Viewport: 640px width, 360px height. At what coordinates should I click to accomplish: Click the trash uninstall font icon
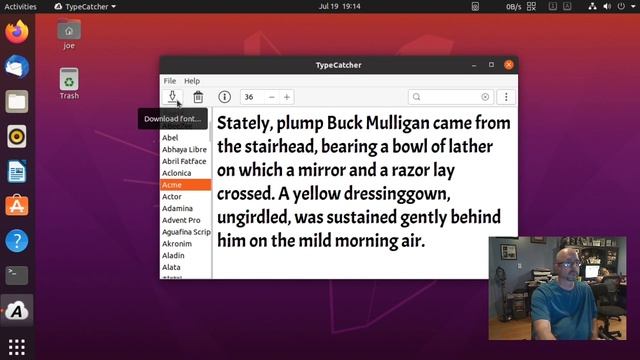(198, 97)
